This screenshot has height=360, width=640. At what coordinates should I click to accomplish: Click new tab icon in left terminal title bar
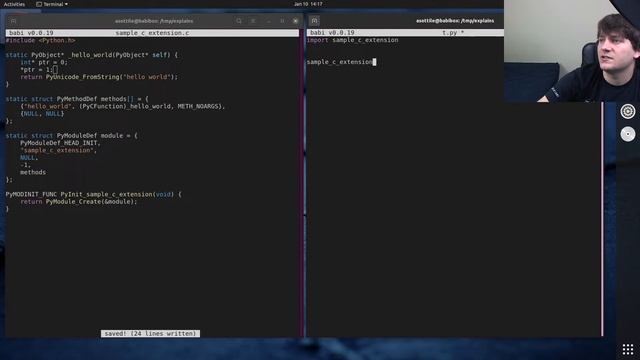pos(13,21)
